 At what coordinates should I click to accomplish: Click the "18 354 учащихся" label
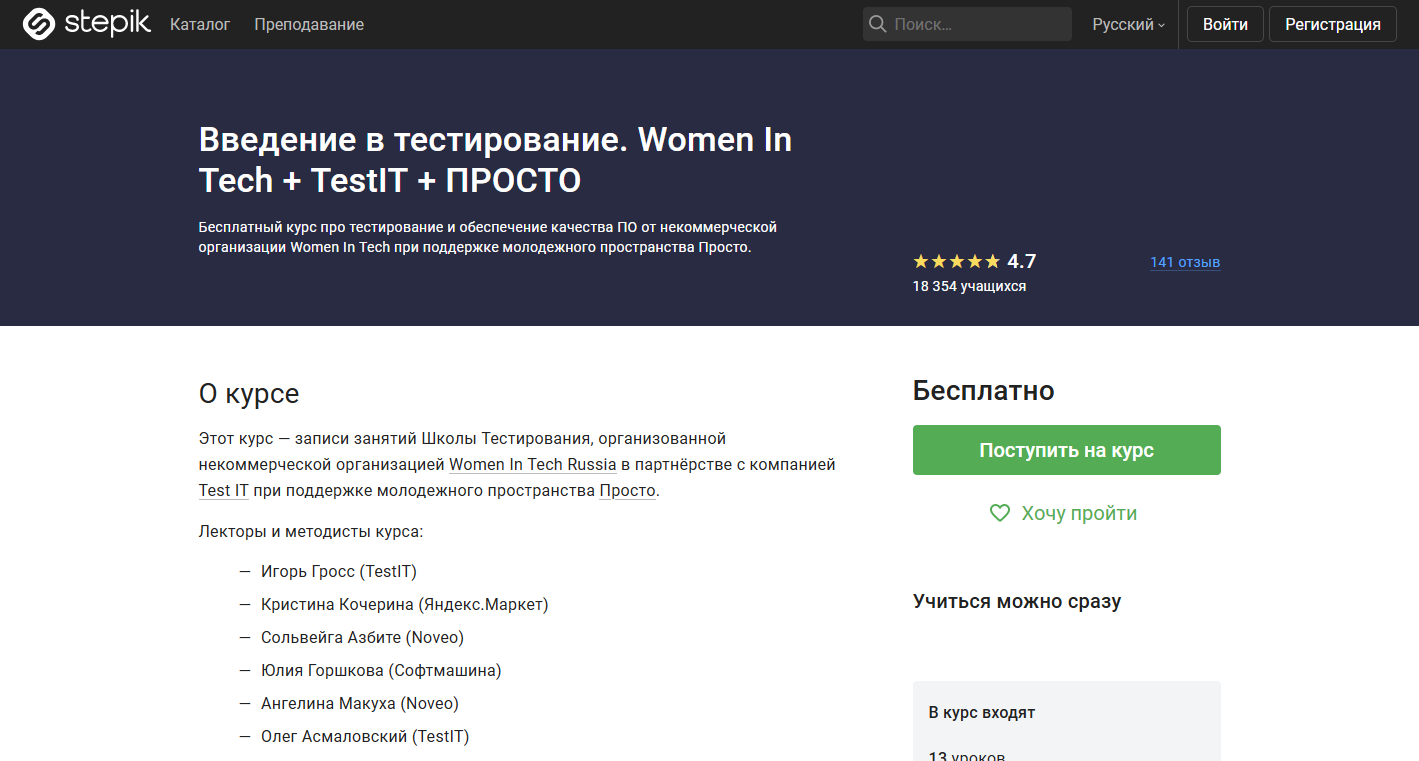coord(968,285)
